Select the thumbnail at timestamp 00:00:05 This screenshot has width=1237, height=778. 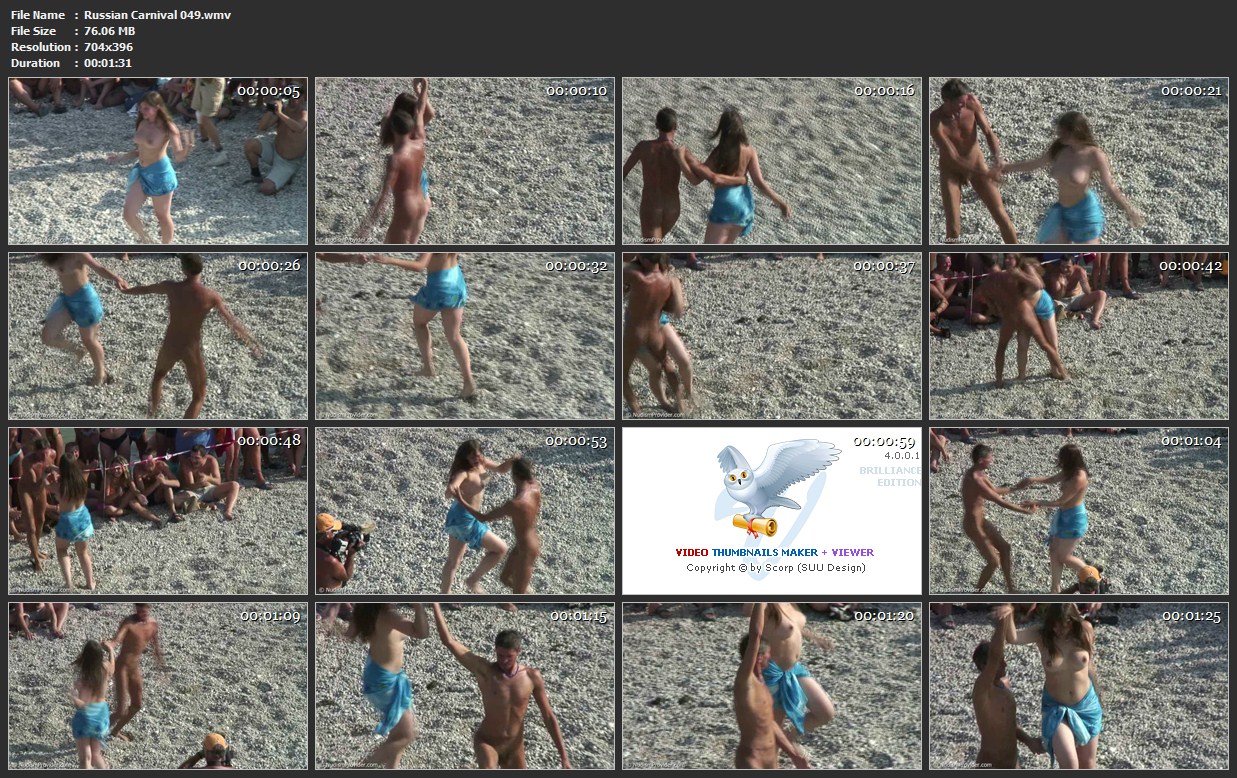158,161
